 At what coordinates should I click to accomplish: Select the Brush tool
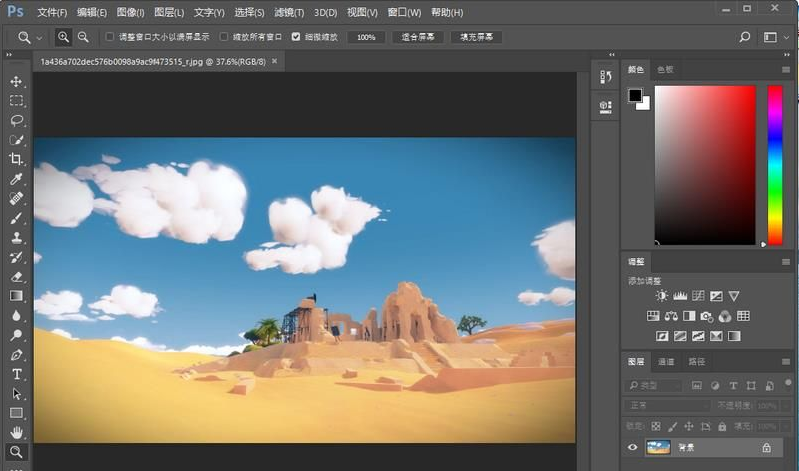pos(16,218)
